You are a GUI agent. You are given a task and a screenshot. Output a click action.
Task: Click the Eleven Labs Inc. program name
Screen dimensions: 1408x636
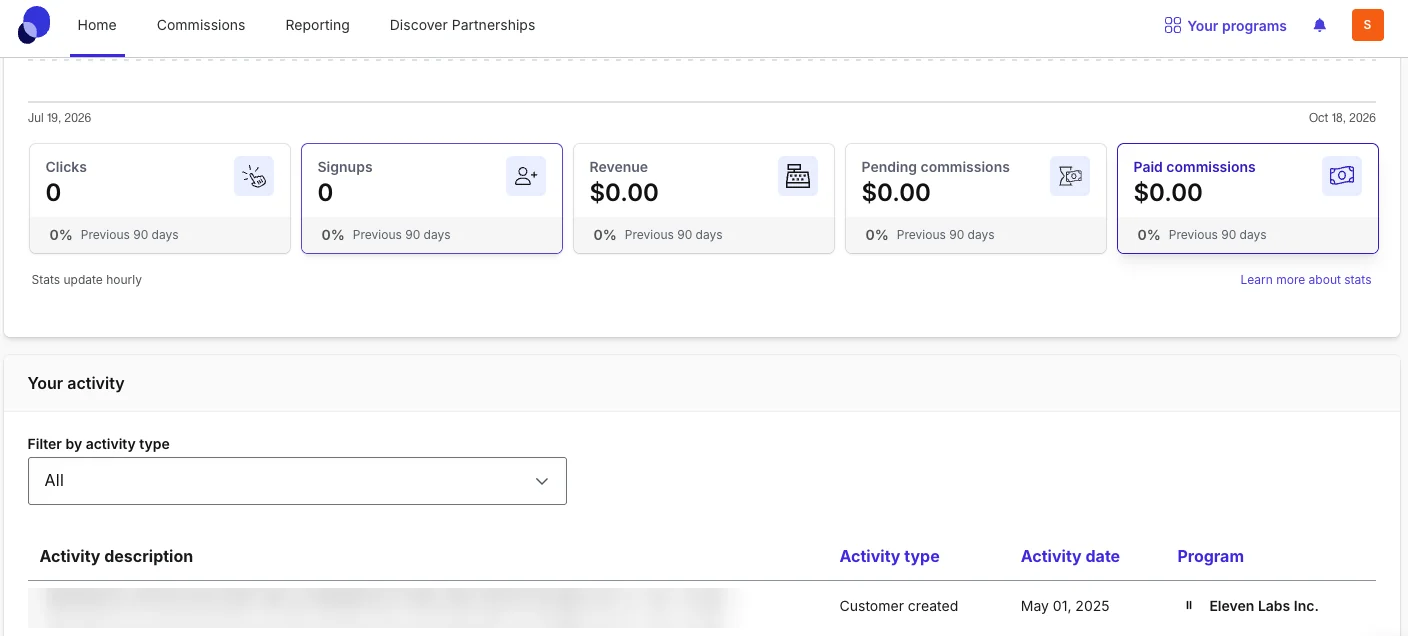pos(1264,606)
